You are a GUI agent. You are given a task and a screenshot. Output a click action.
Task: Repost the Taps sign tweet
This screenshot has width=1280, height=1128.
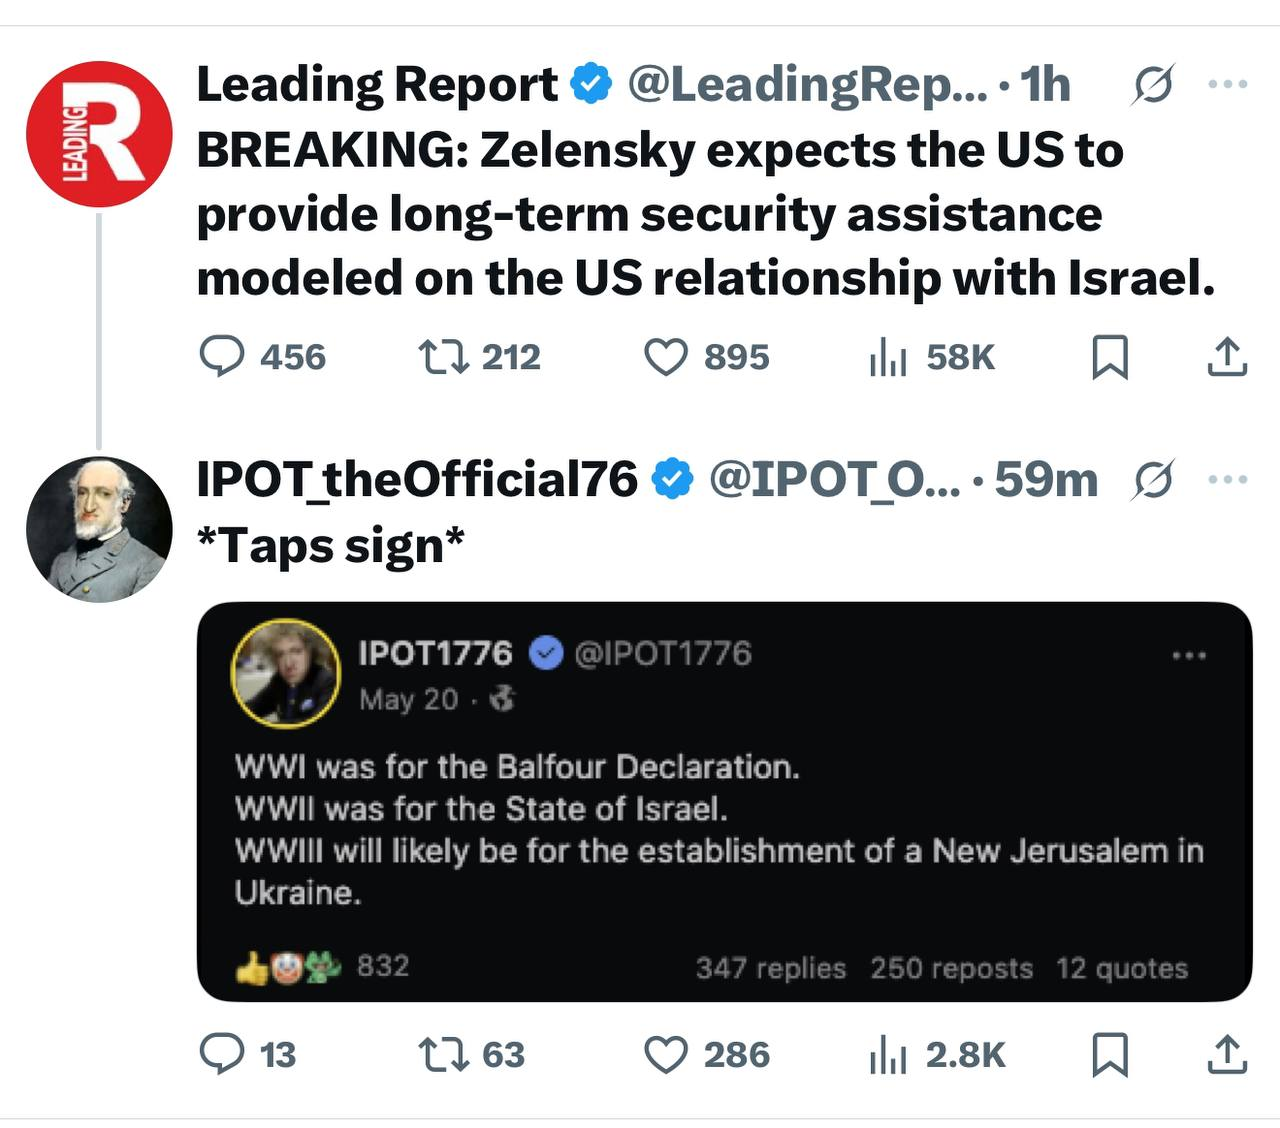point(443,1054)
